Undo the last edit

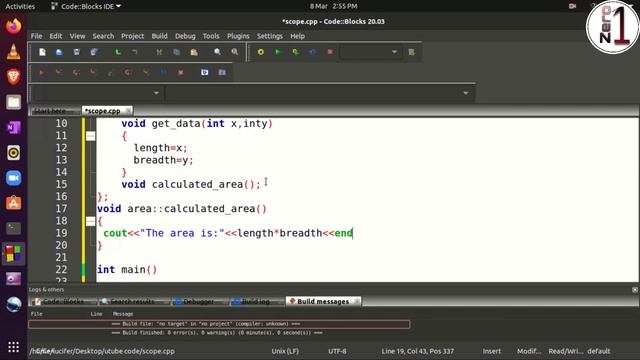(118, 52)
